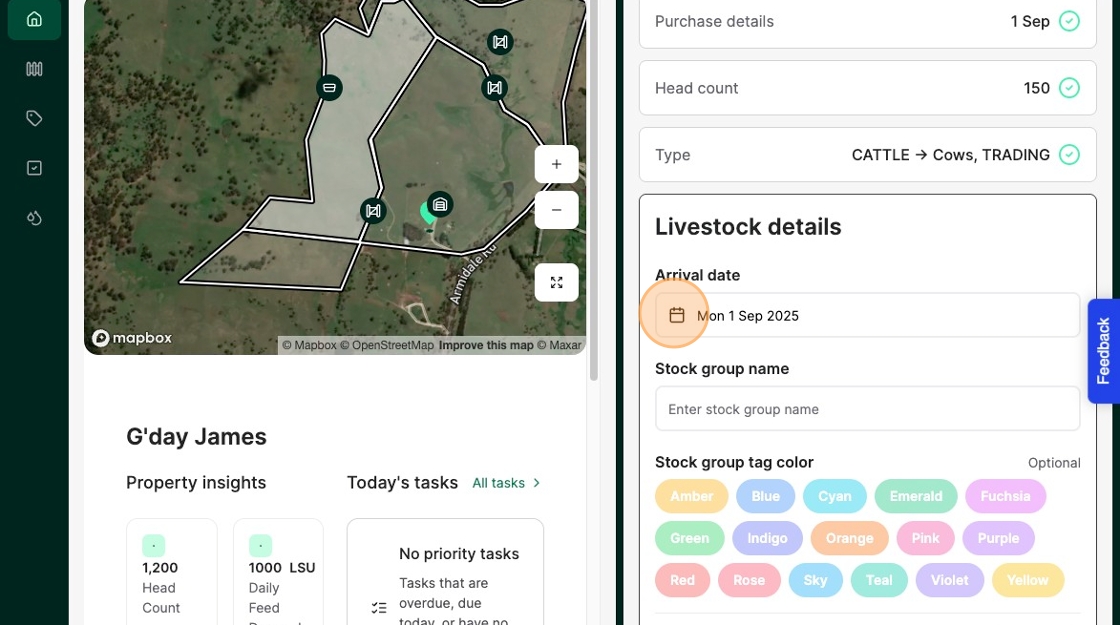The image size is (1120, 625).
Task: Select the Emerald tag color
Action: tap(916, 496)
